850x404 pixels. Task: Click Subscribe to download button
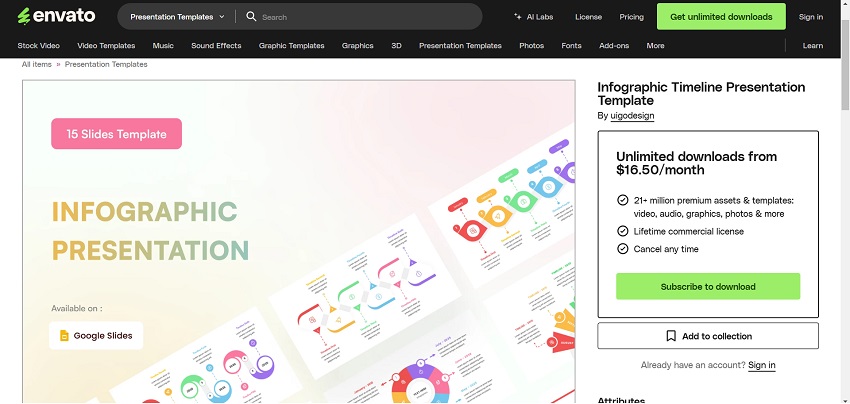tap(708, 286)
